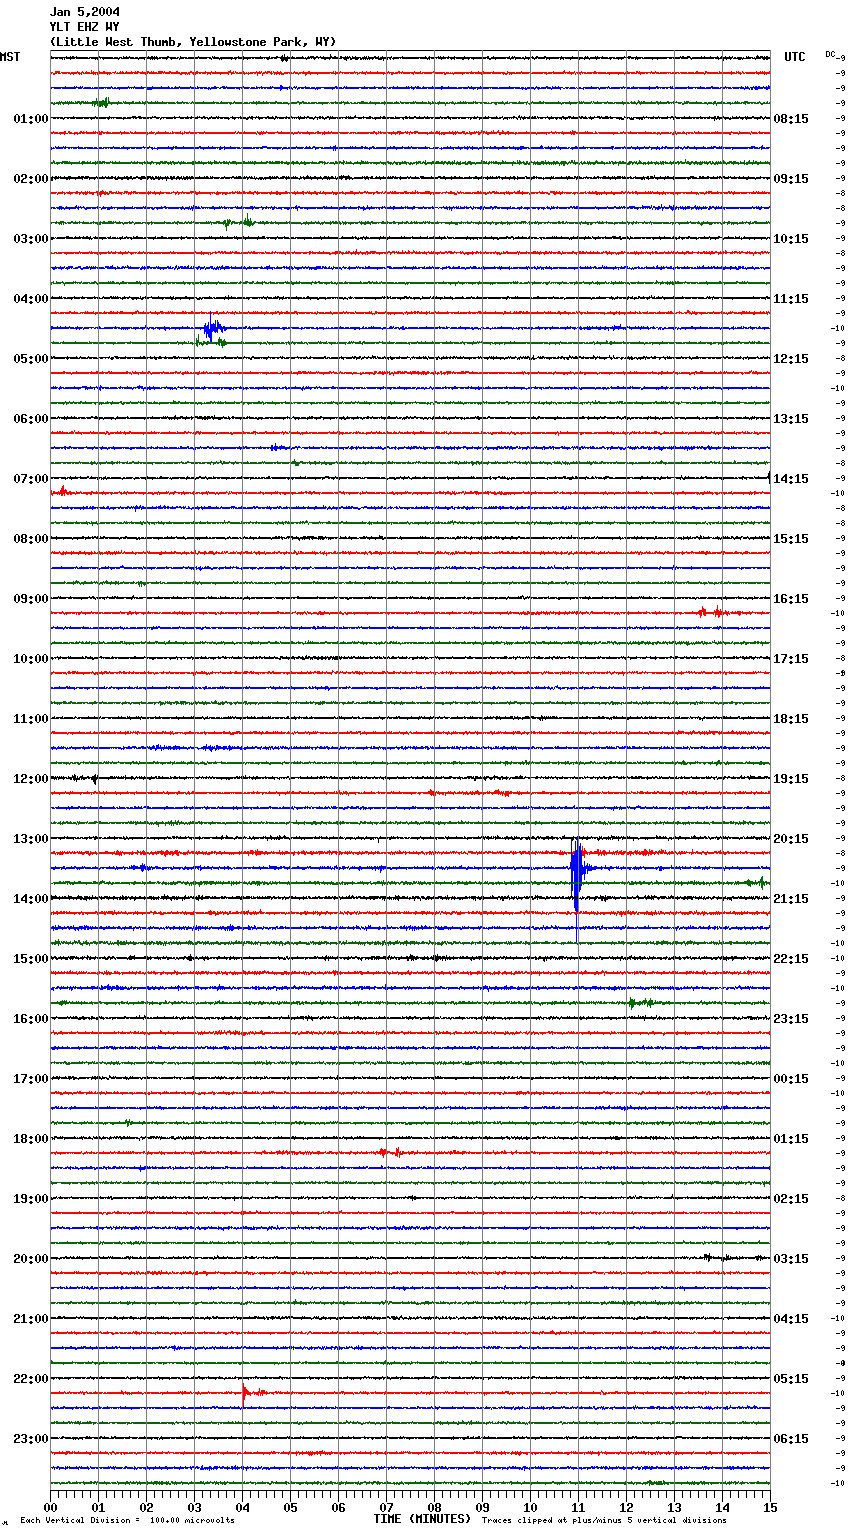Click the red spike at start of 07:15 trace

tap(62, 491)
